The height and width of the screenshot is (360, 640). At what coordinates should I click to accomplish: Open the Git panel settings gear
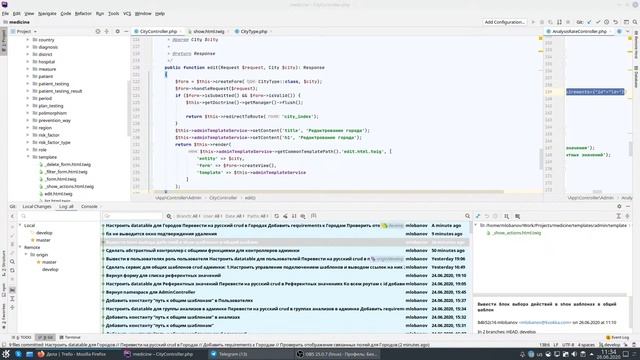[x=619, y=207]
